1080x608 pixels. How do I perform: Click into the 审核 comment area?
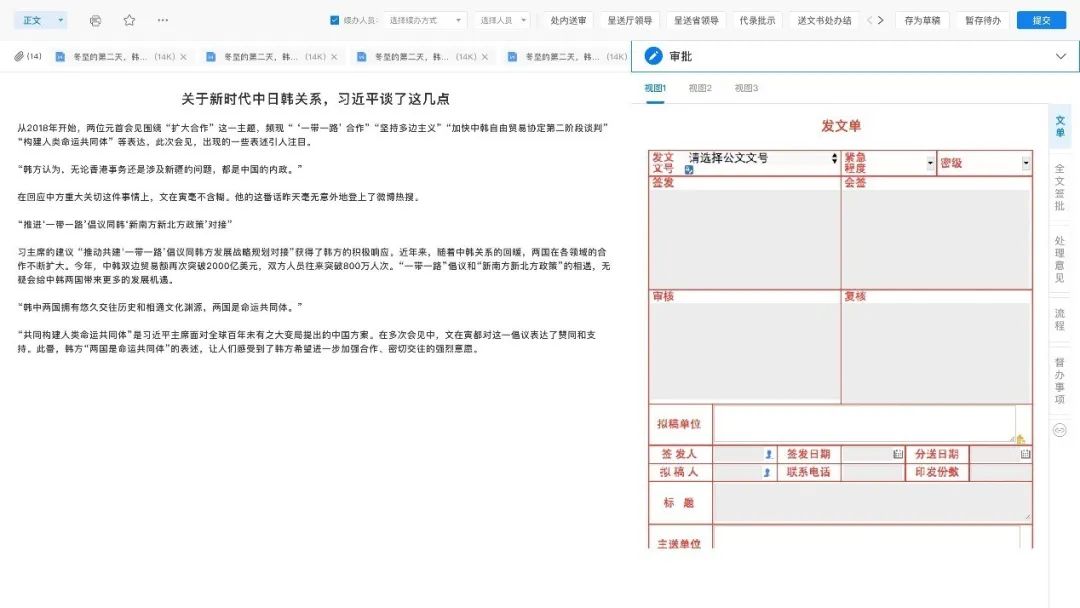[x=745, y=352]
